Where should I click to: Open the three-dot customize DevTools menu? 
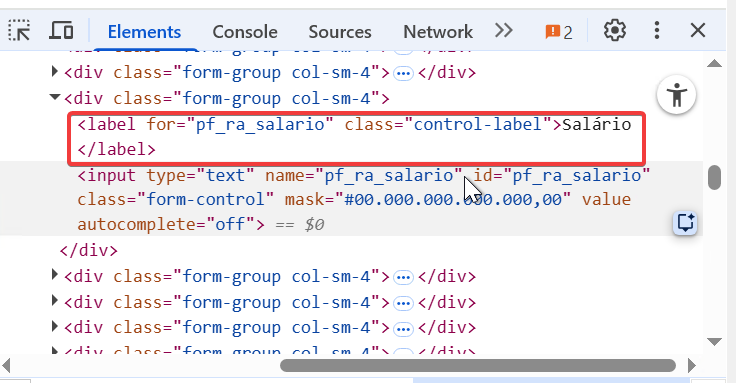pos(657,31)
